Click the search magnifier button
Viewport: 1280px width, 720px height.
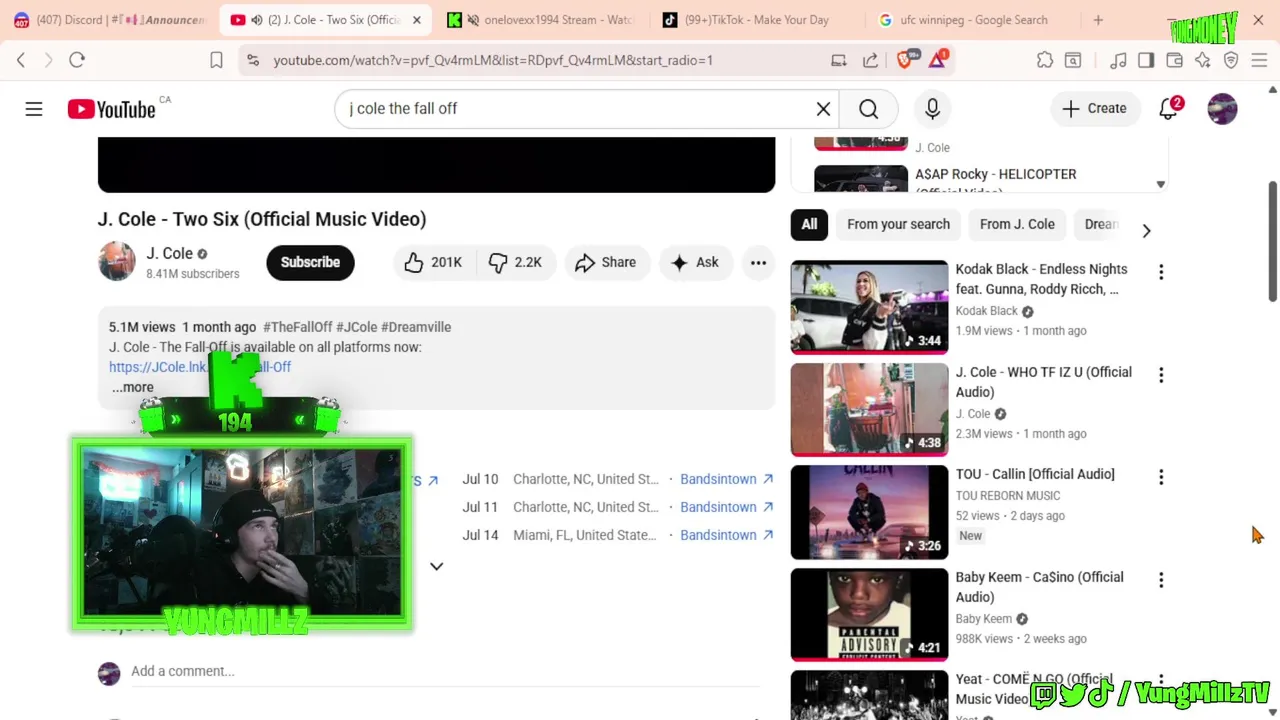868,108
